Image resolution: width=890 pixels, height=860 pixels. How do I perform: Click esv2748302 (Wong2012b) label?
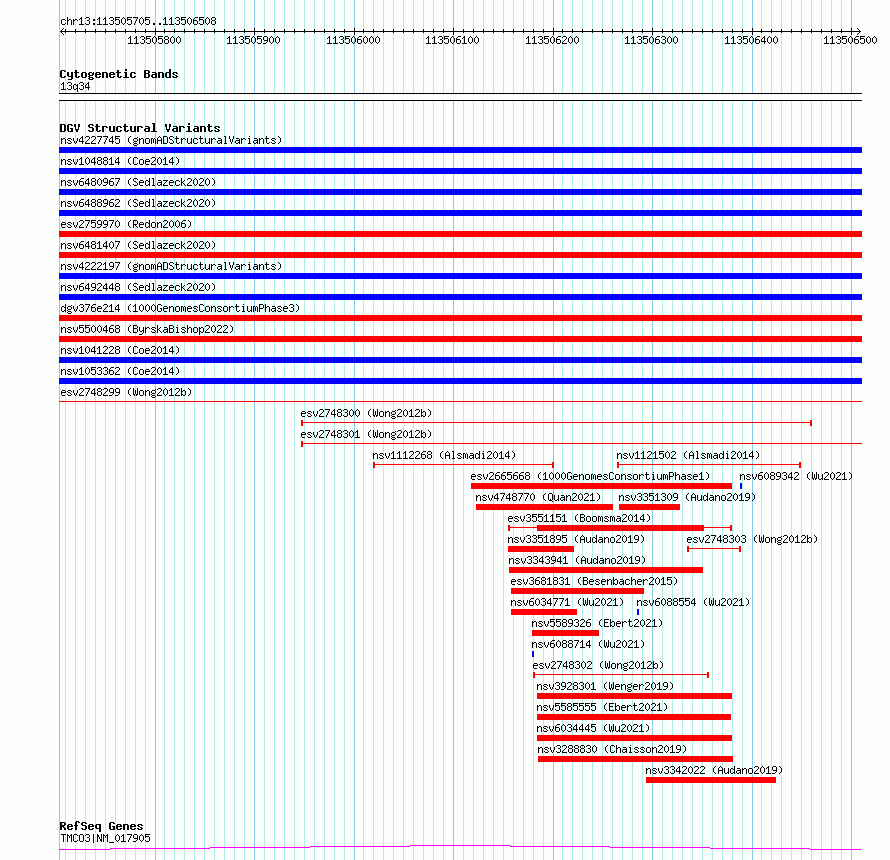[598, 665]
